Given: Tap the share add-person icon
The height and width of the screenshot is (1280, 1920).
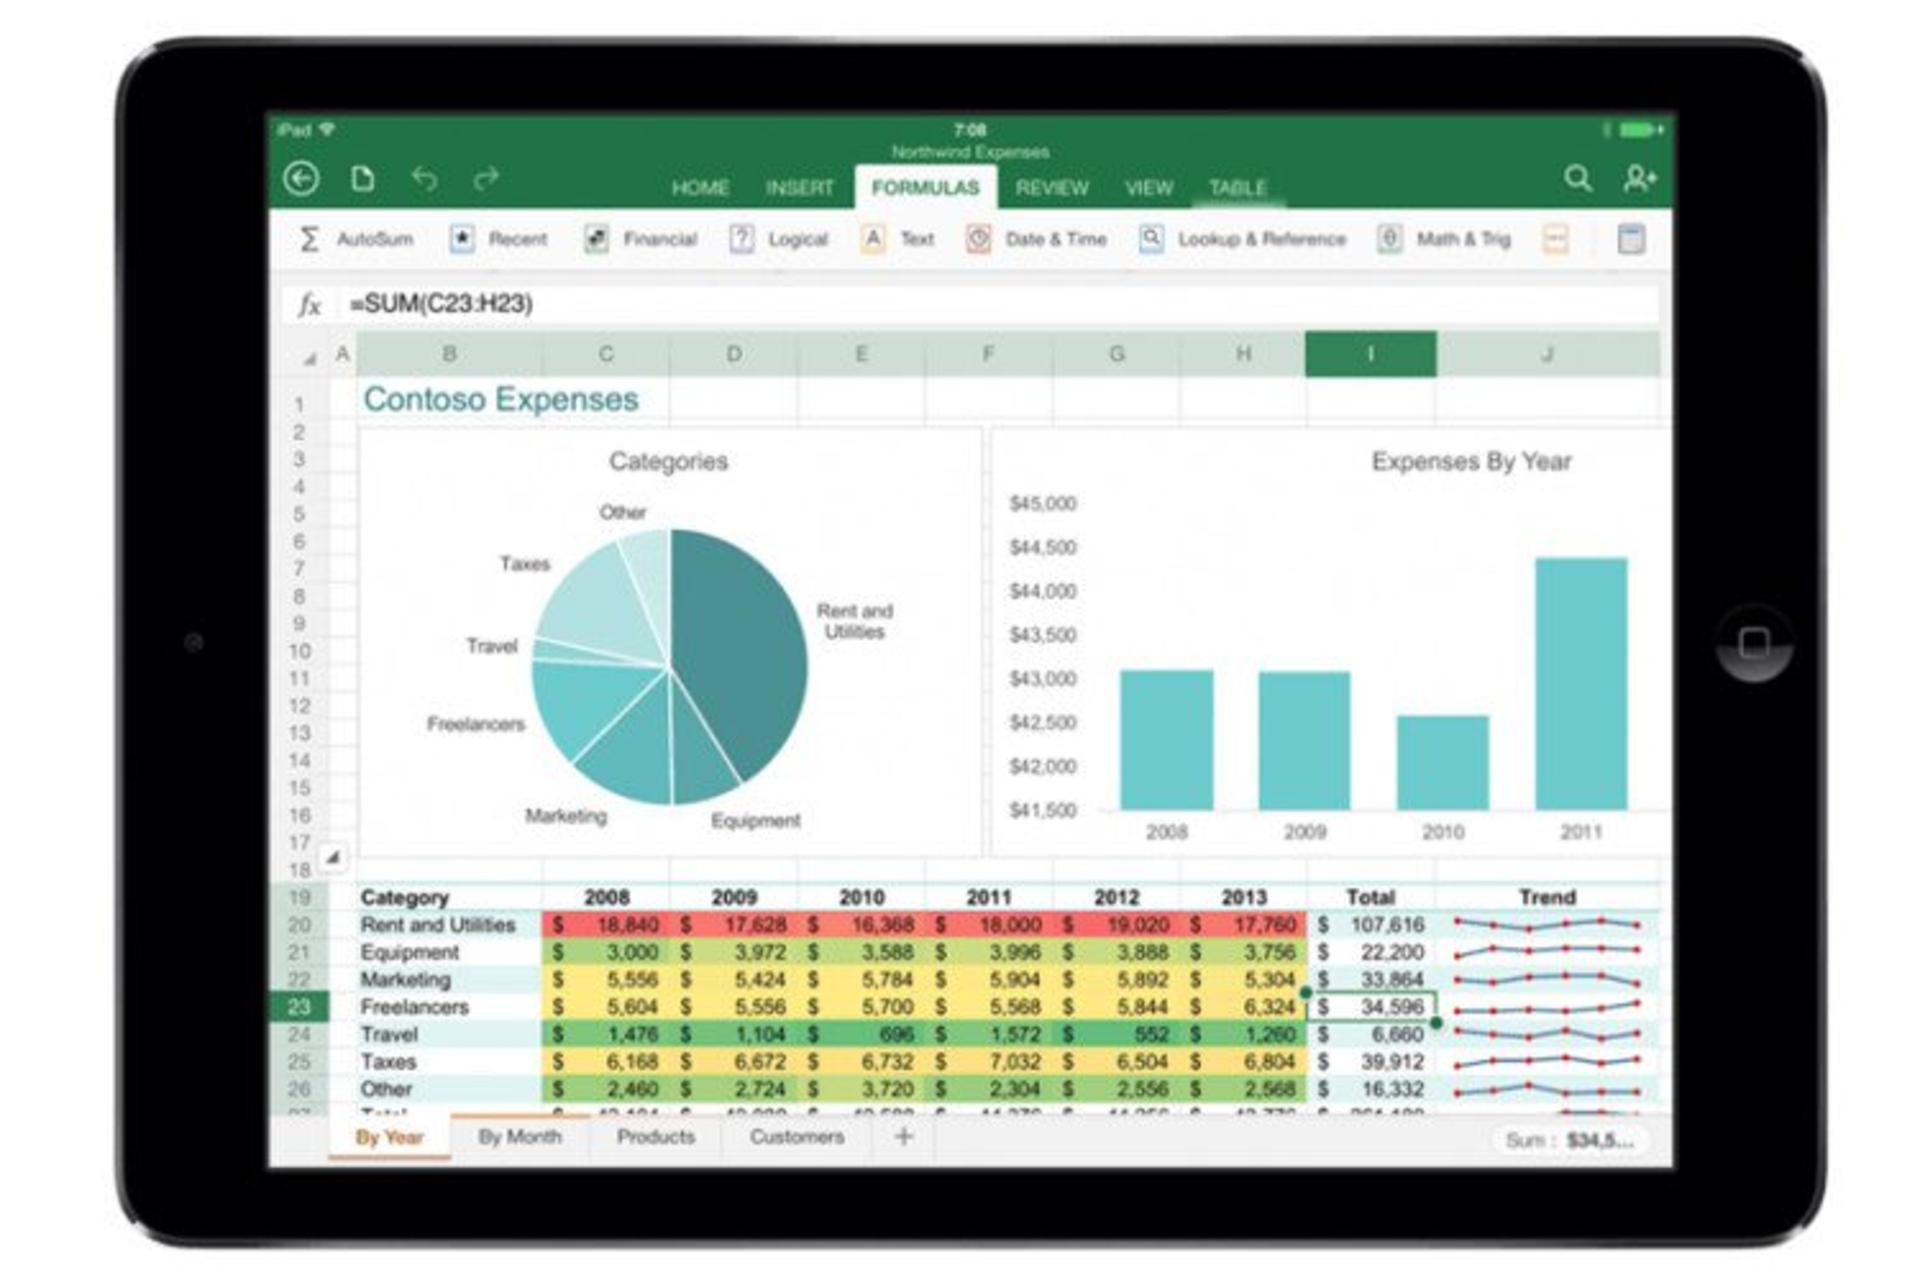Looking at the screenshot, I should 1639,179.
